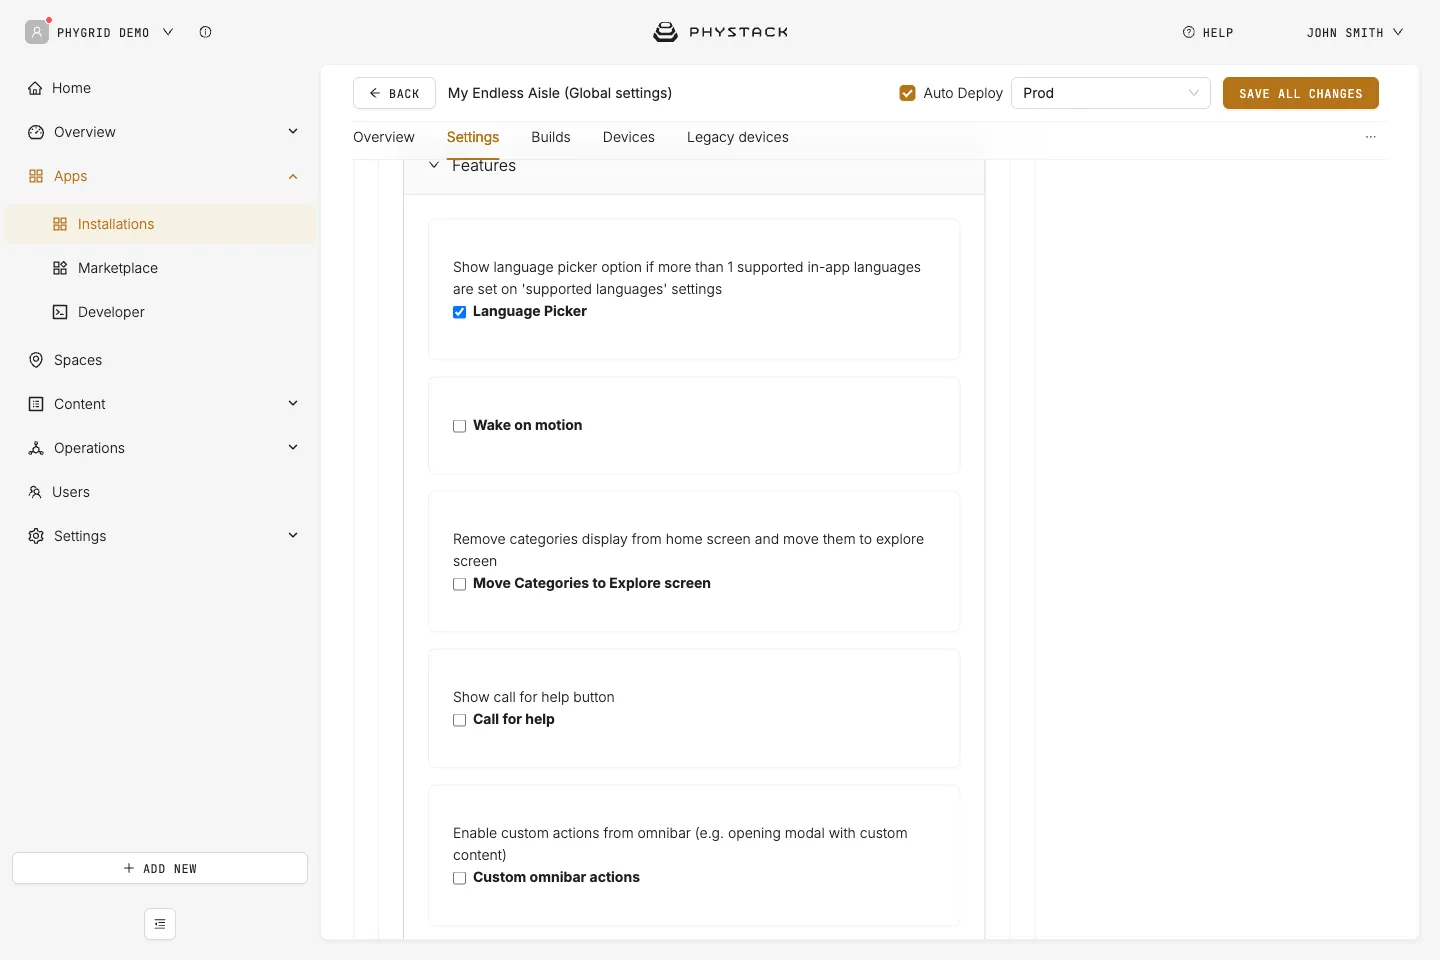Open the John Smith user menu
This screenshot has width=1440, height=960.
[x=1355, y=32]
